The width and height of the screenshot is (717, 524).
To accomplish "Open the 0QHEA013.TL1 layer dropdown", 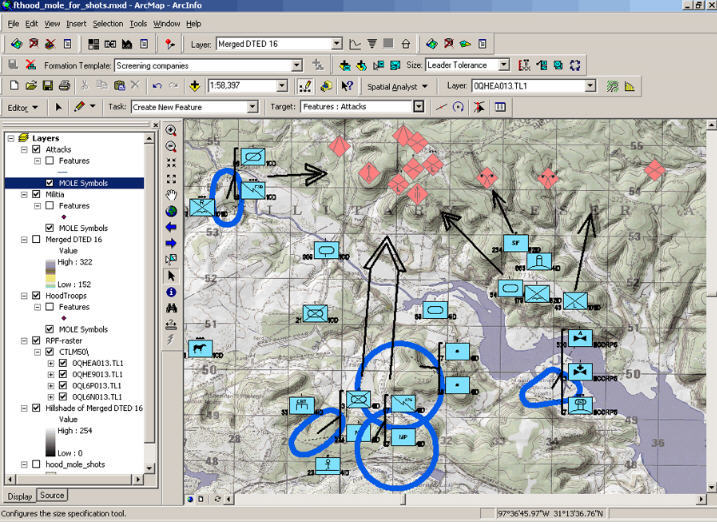I will (590, 86).
